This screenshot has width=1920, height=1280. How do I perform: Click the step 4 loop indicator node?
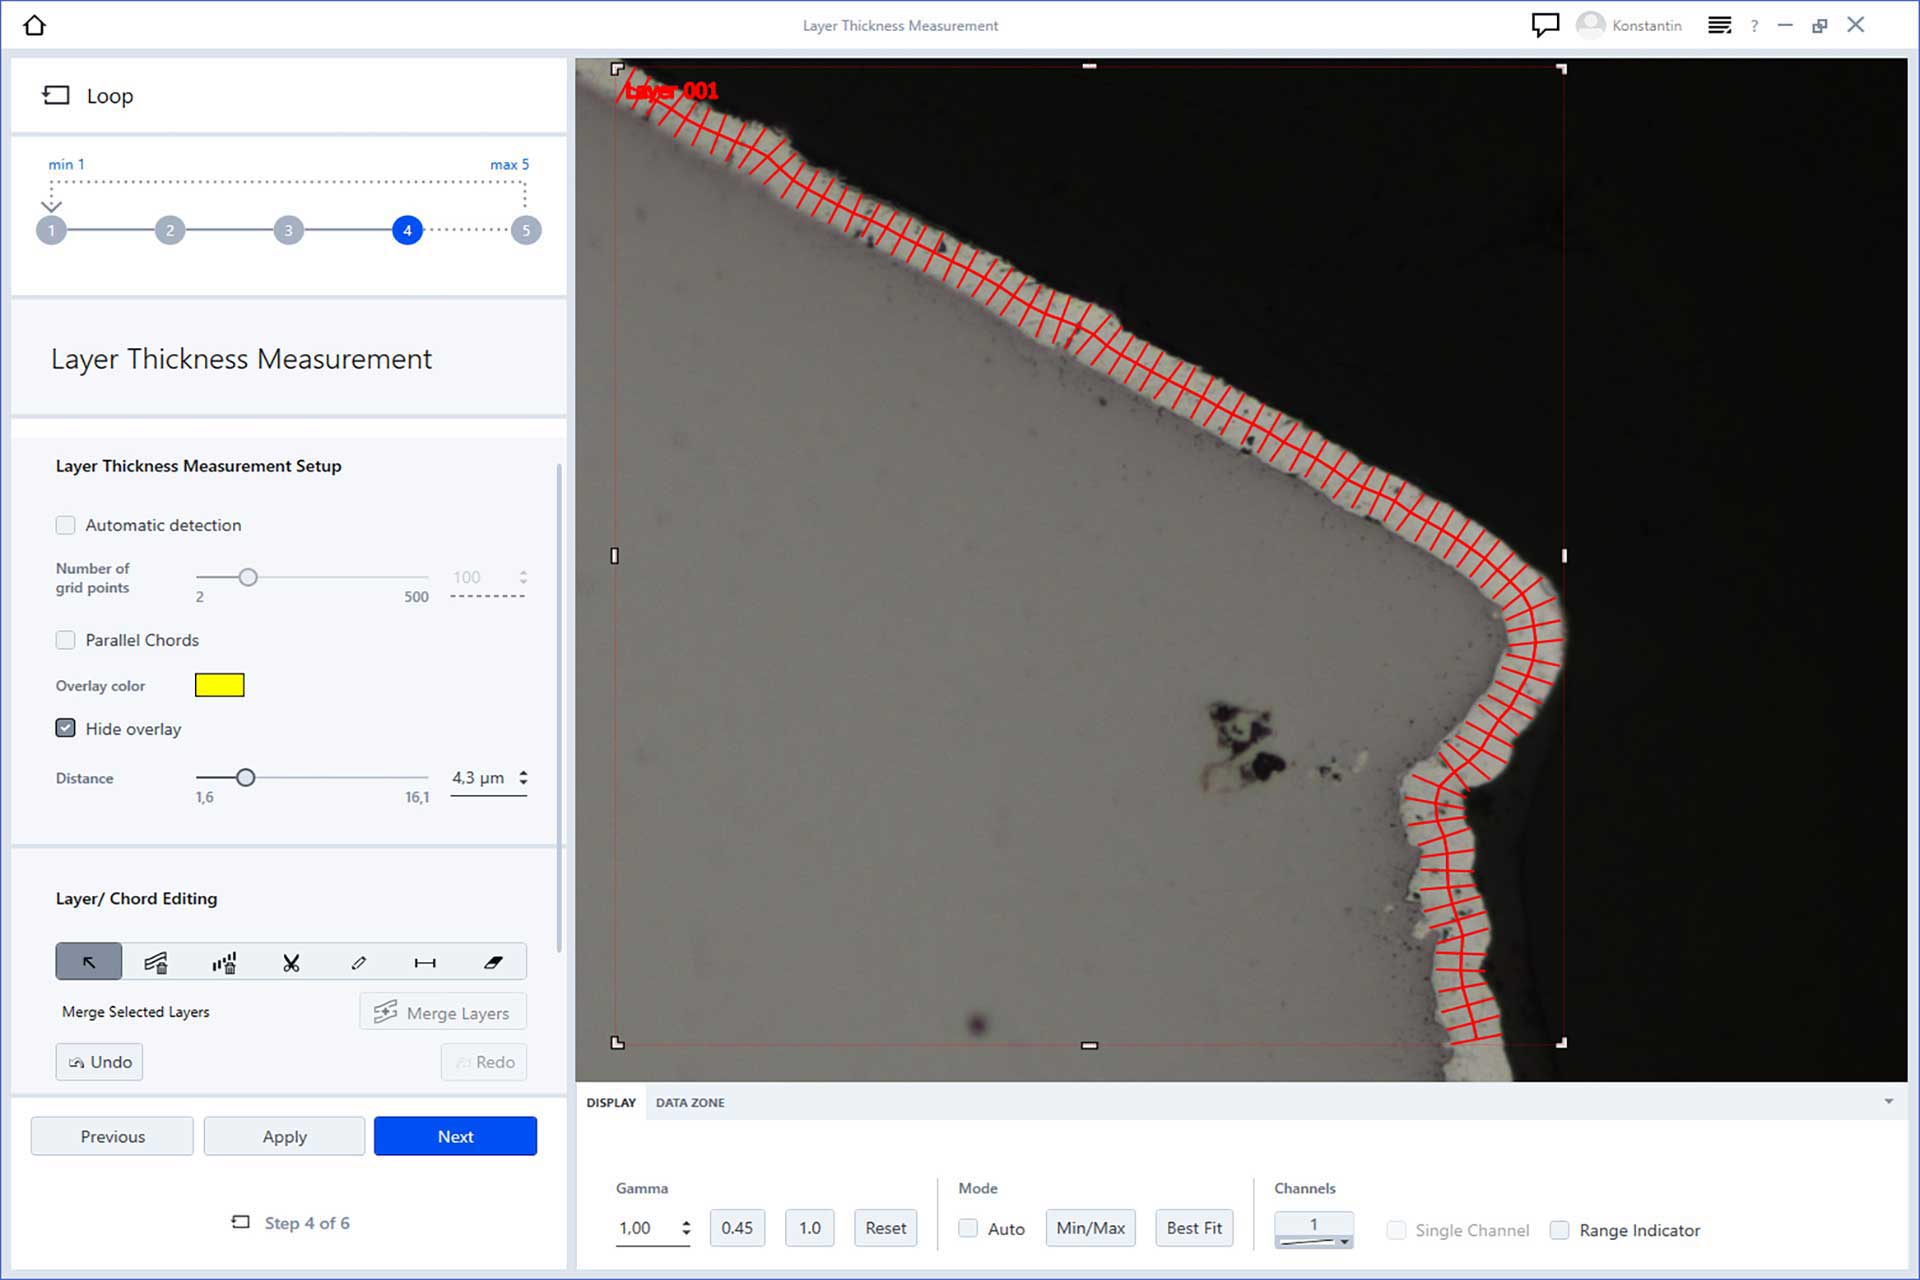[x=407, y=229]
